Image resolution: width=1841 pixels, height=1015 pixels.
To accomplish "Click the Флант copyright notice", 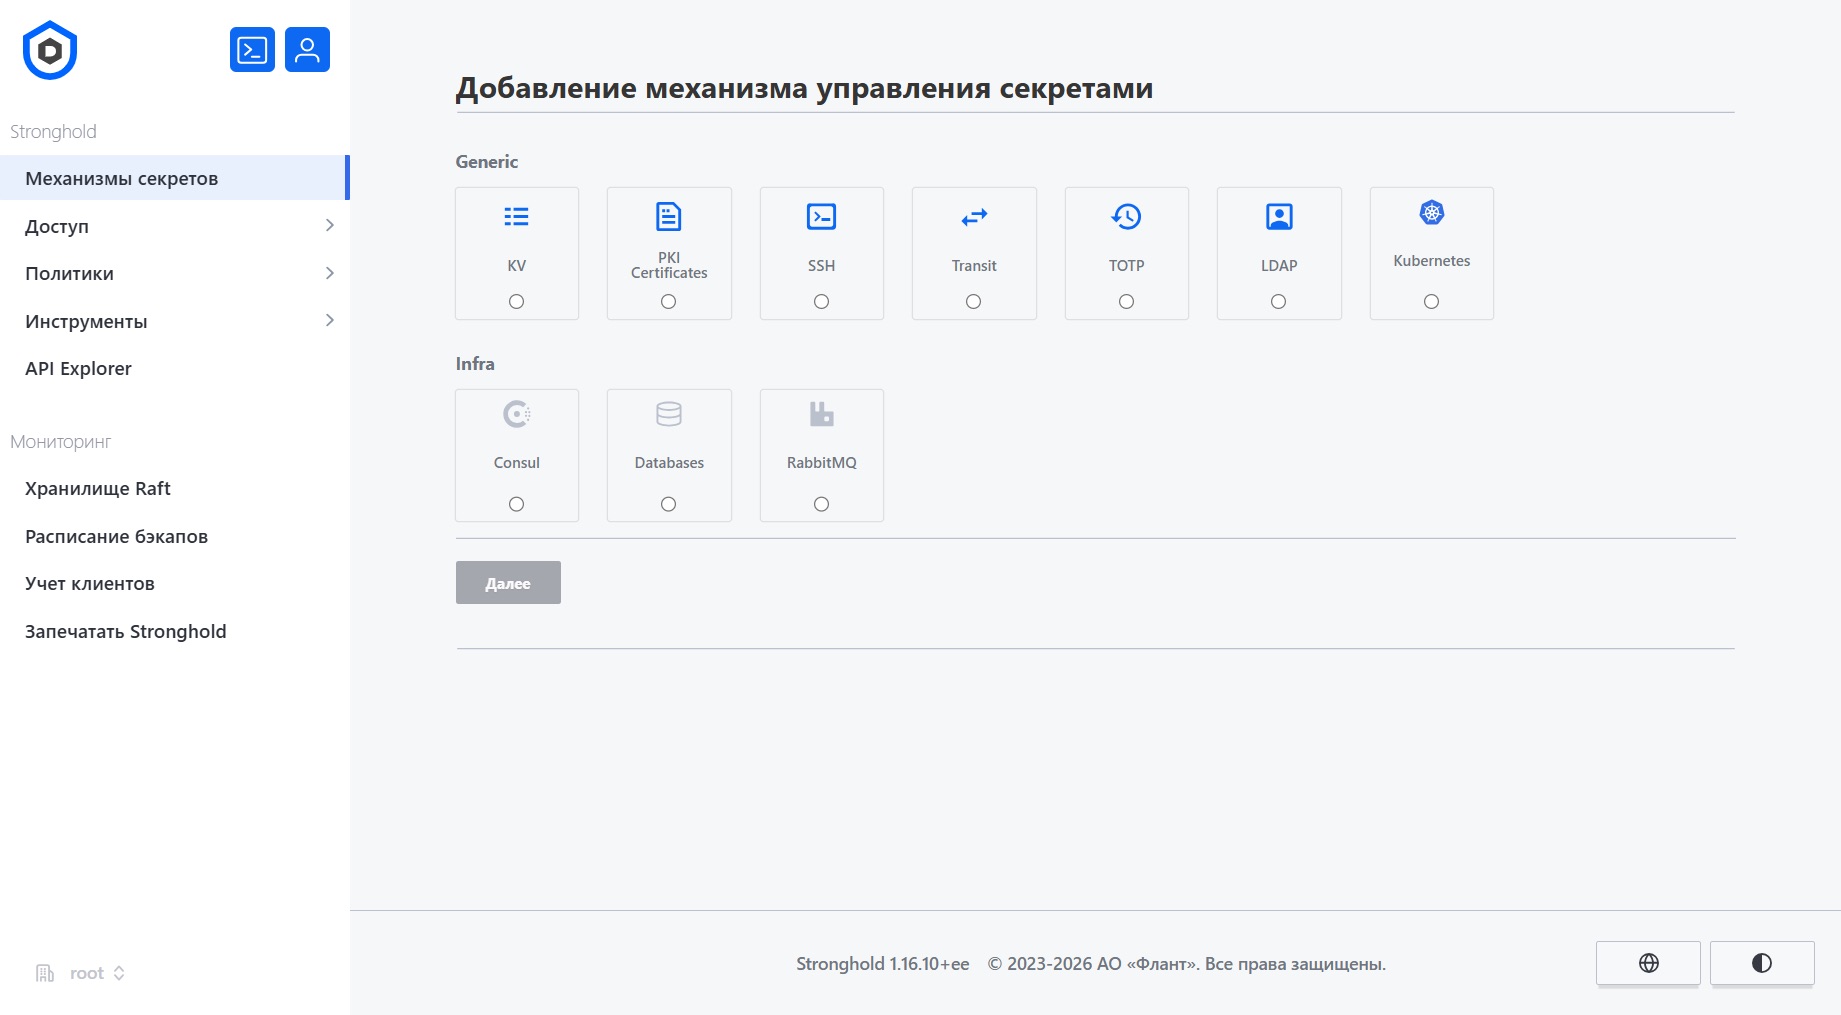I will pos(1187,964).
